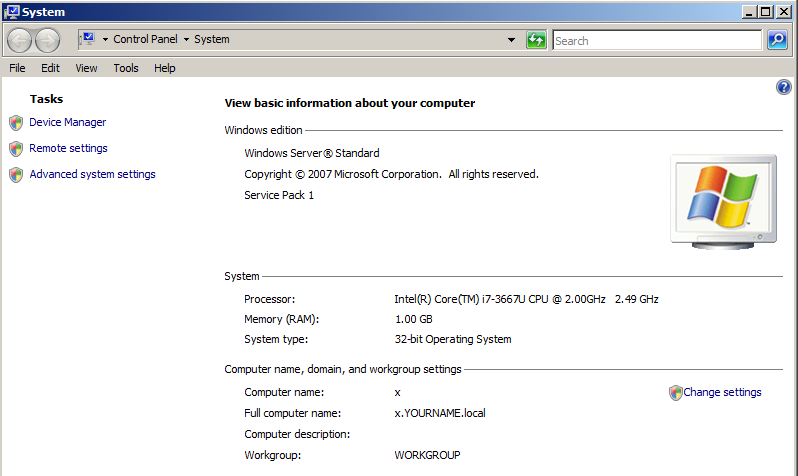Click the shield icon beside Remote settings
Viewport: 798px width, 476px height.
(16, 149)
